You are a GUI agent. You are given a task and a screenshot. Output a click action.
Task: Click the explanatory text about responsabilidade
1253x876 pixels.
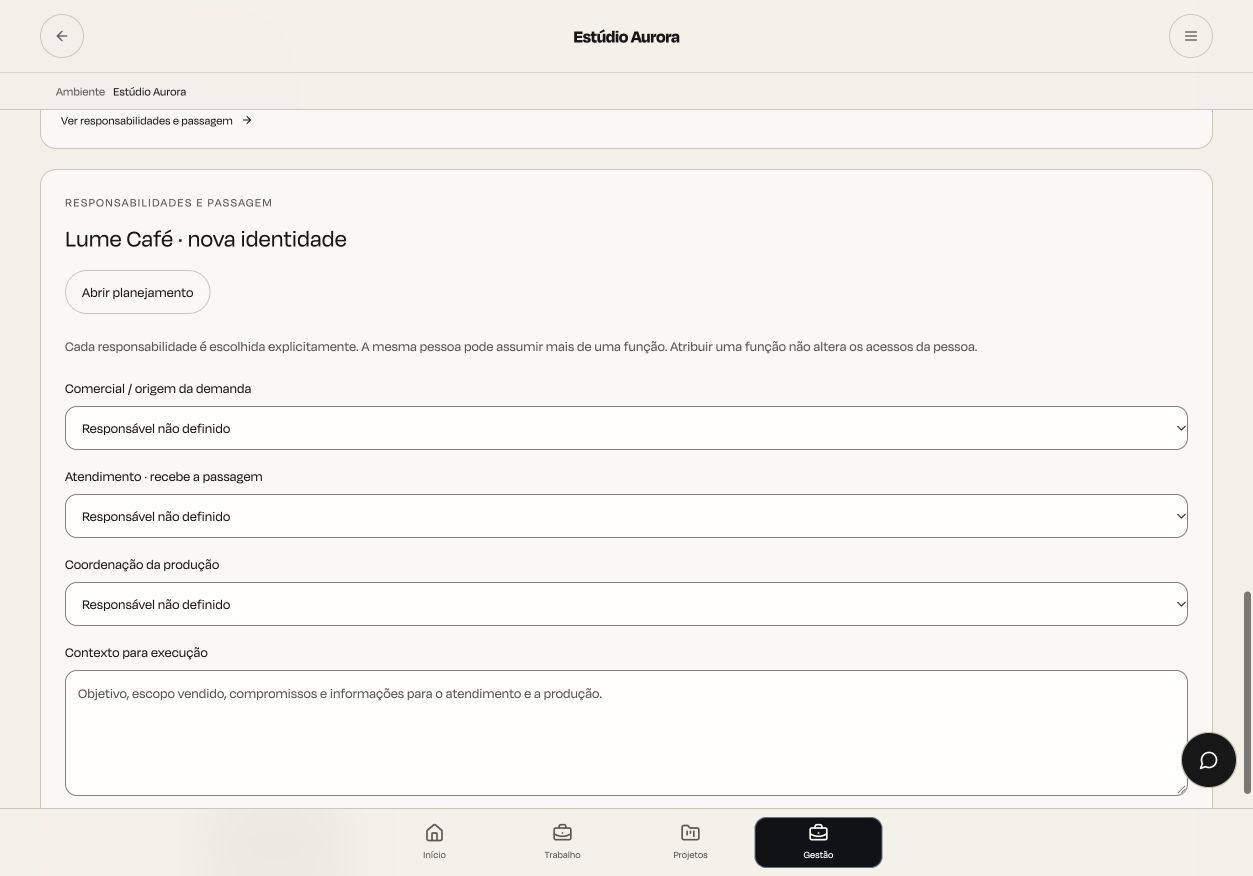click(x=521, y=347)
